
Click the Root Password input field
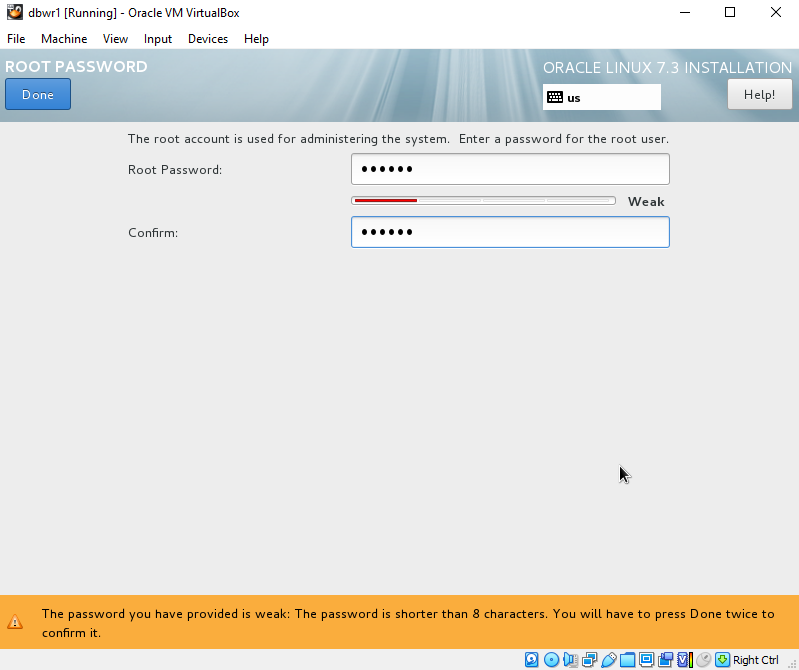[510, 169]
